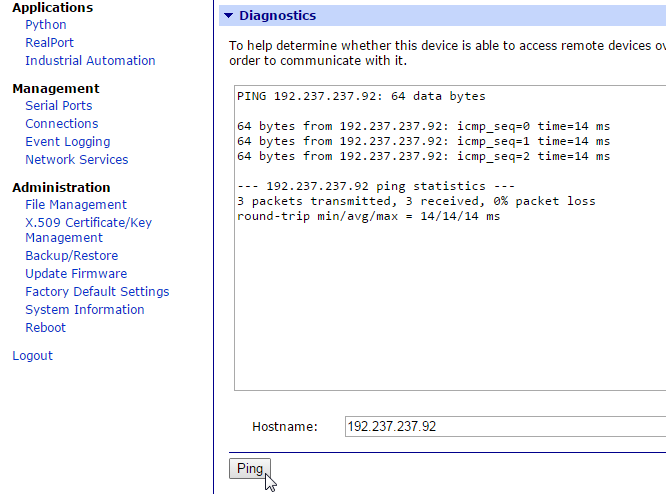
Task: Open the Update Firmware page
Action: coord(76,274)
